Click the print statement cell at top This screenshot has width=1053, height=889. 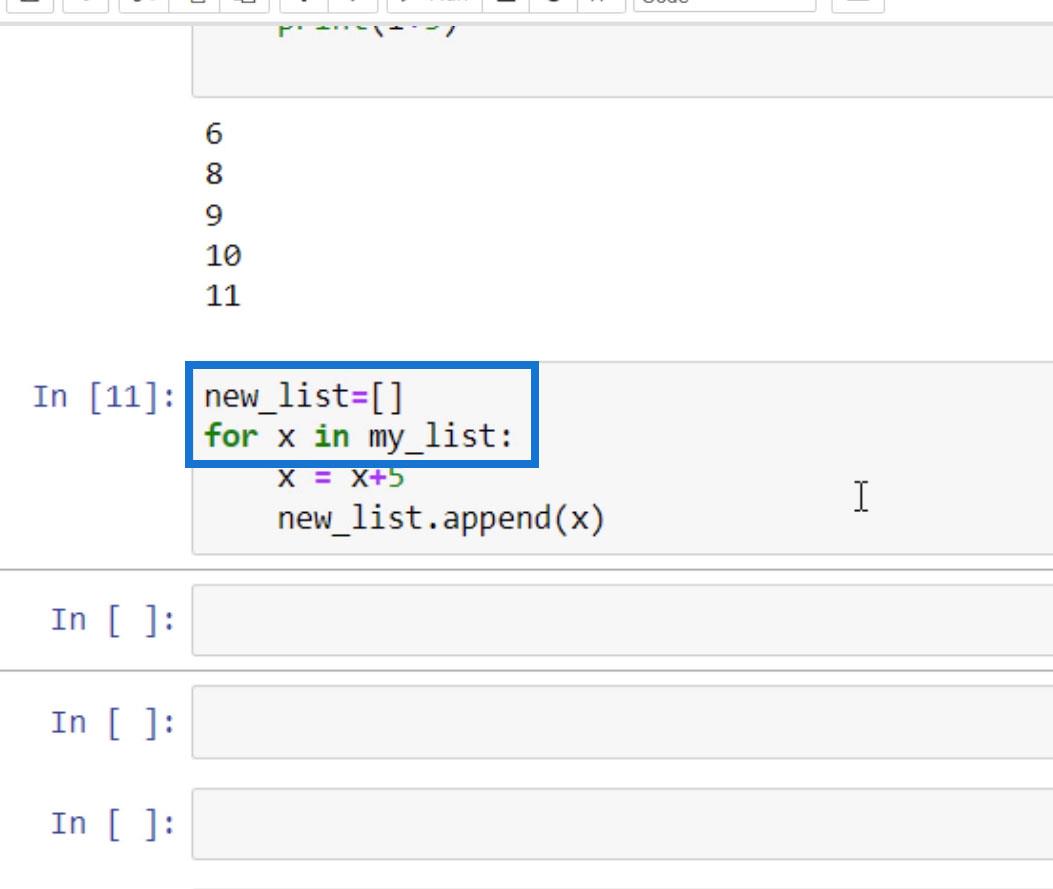pyautogui.click(x=620, y=60)
